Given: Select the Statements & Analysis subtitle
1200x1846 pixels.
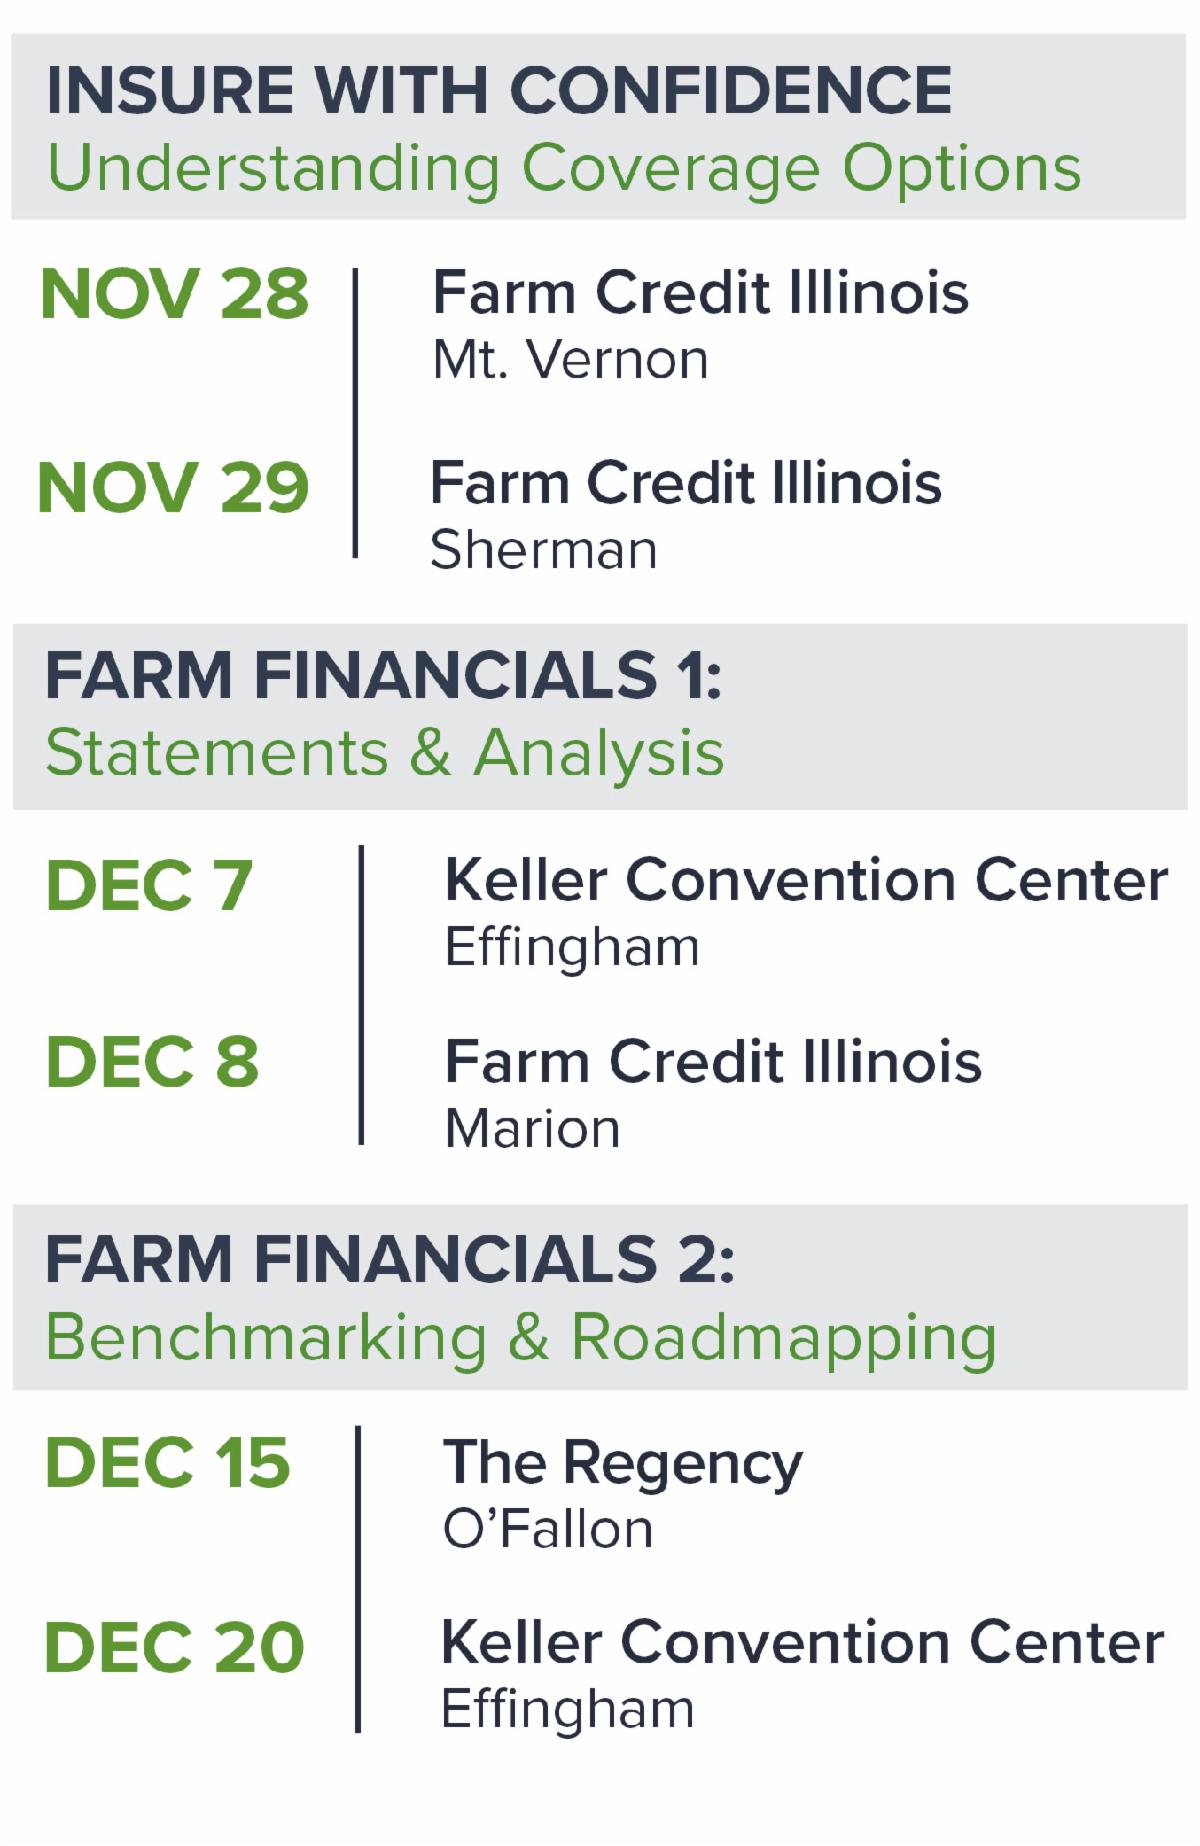Looking at the screenshot, I should coord(385,752).
